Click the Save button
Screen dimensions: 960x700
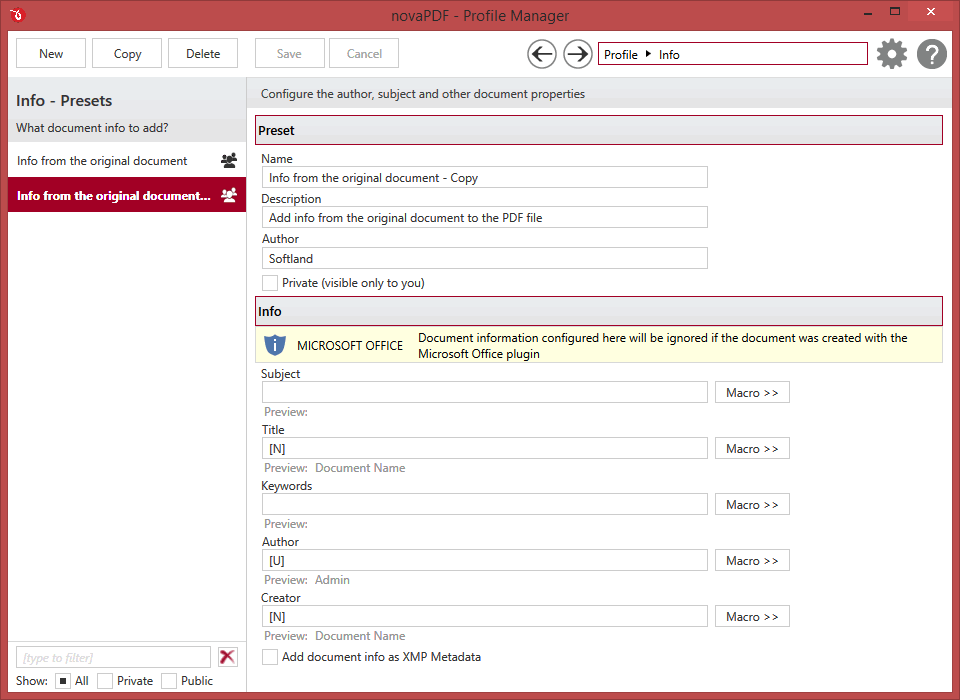pyautogui.click(x=289, y=53)
